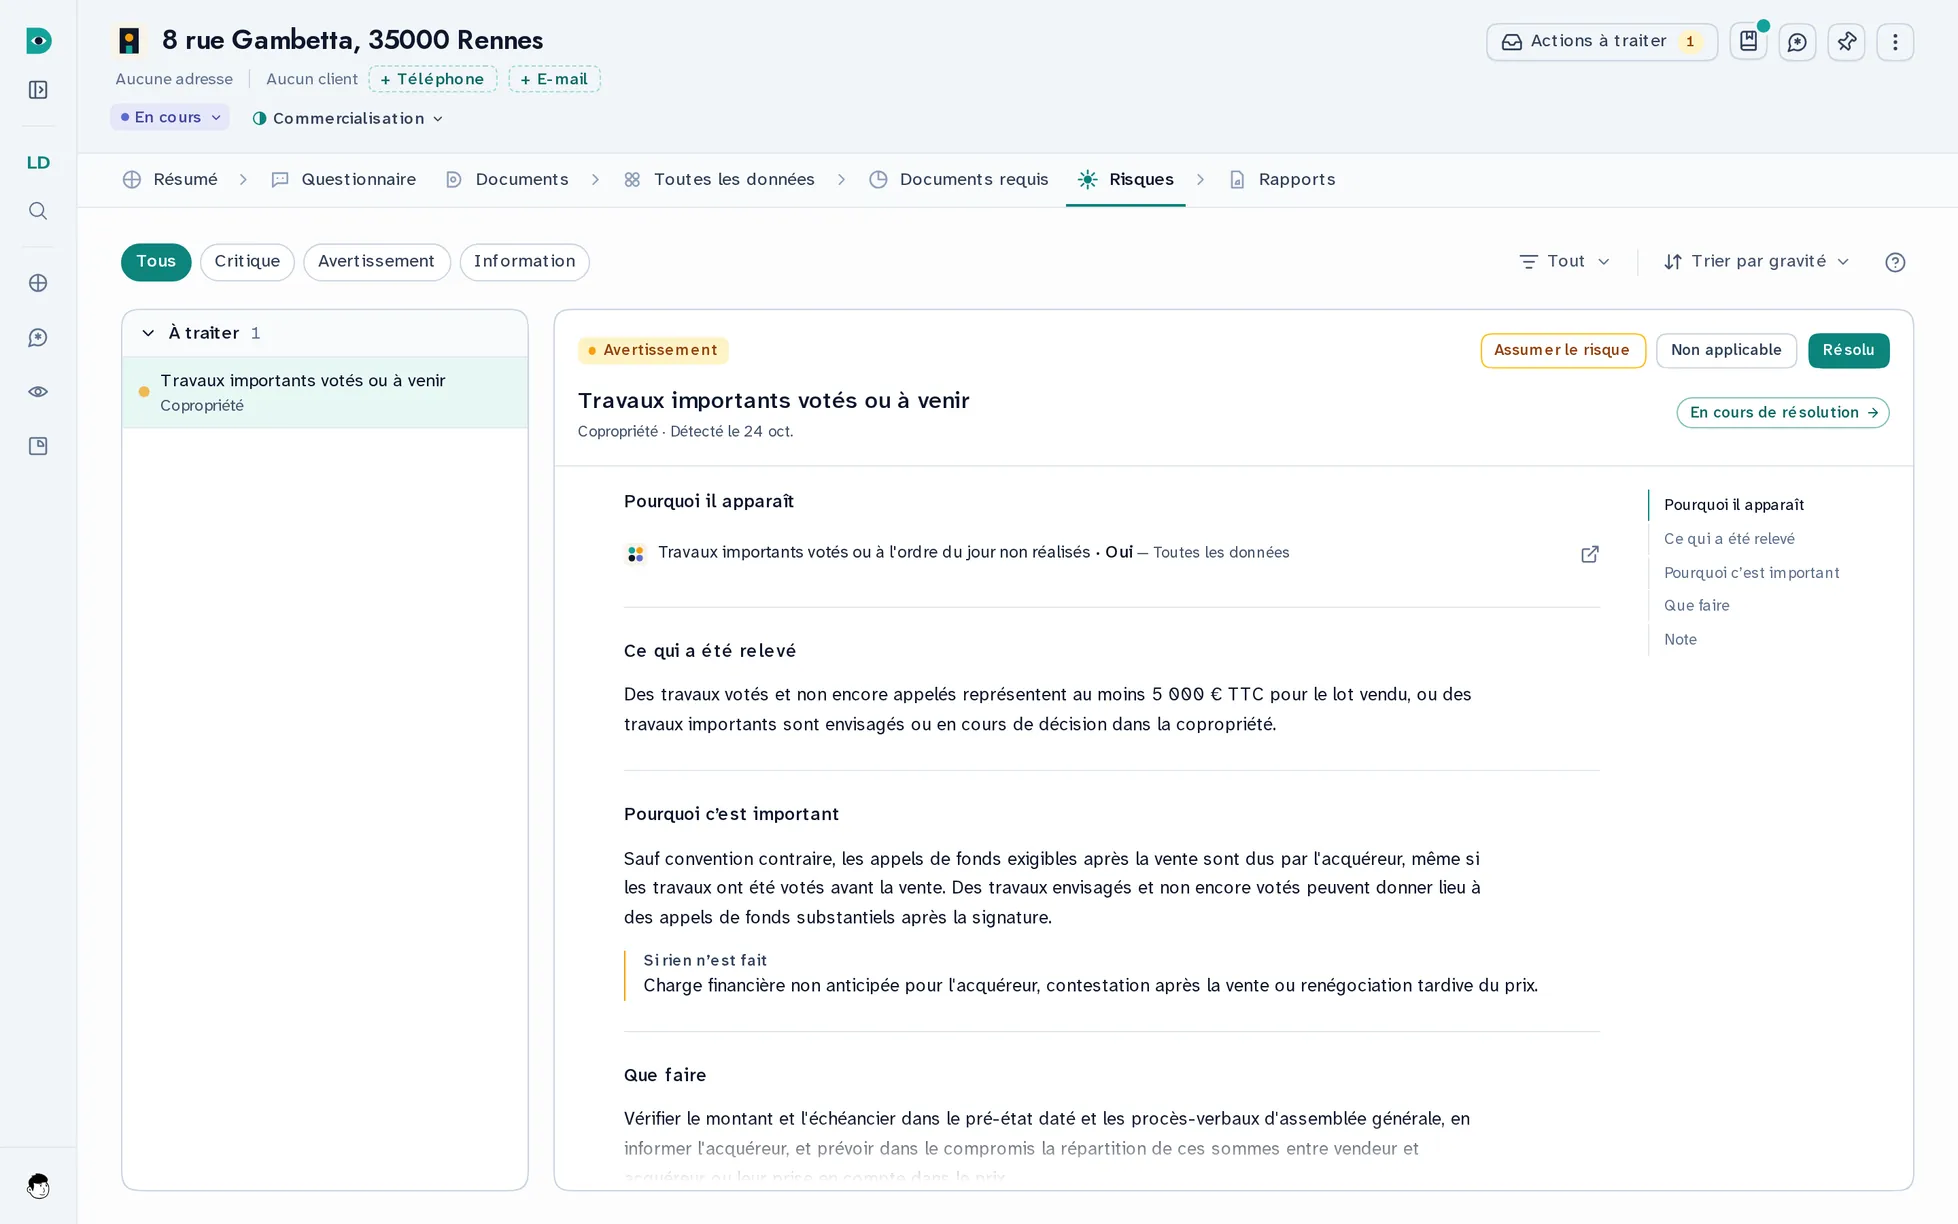Open external link for Travaux importants data
1958x1224 pixels.
coord(1589,554)
